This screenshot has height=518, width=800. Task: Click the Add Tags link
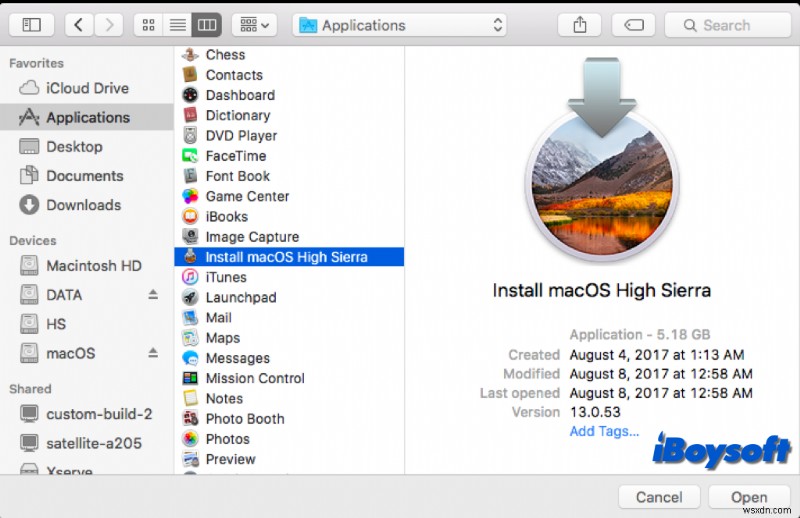[x=604, y=431]
